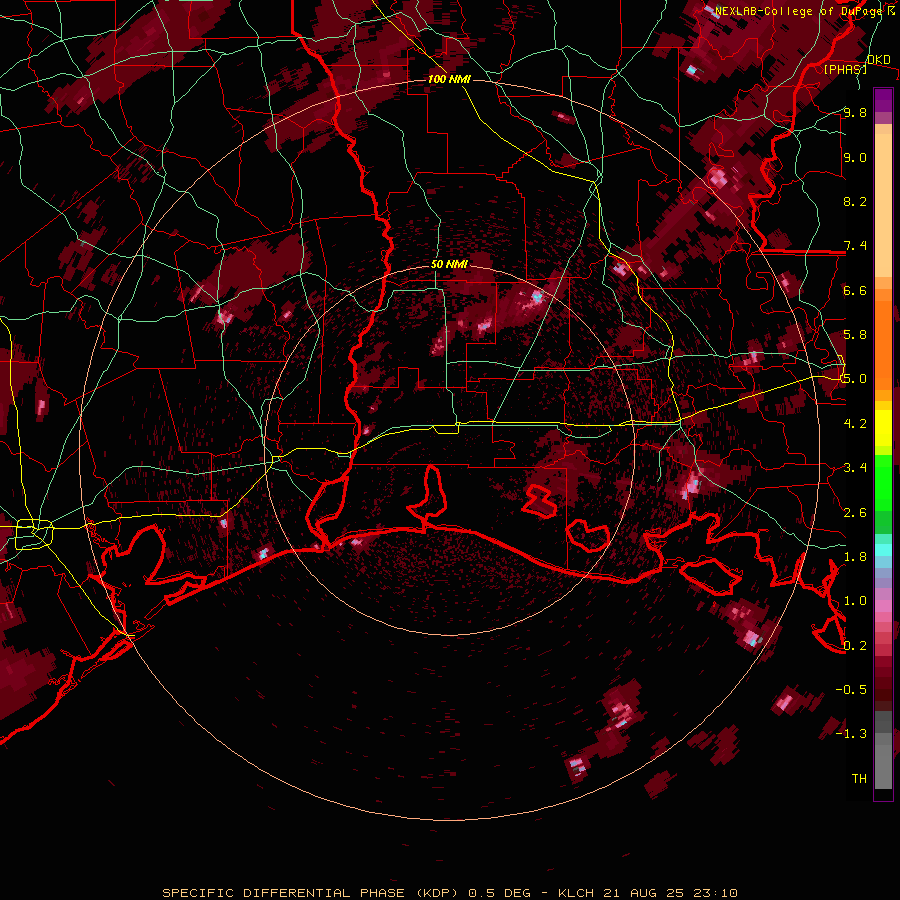Click the 9.8 scale value
900x900 pixels.
click(855, 112)
